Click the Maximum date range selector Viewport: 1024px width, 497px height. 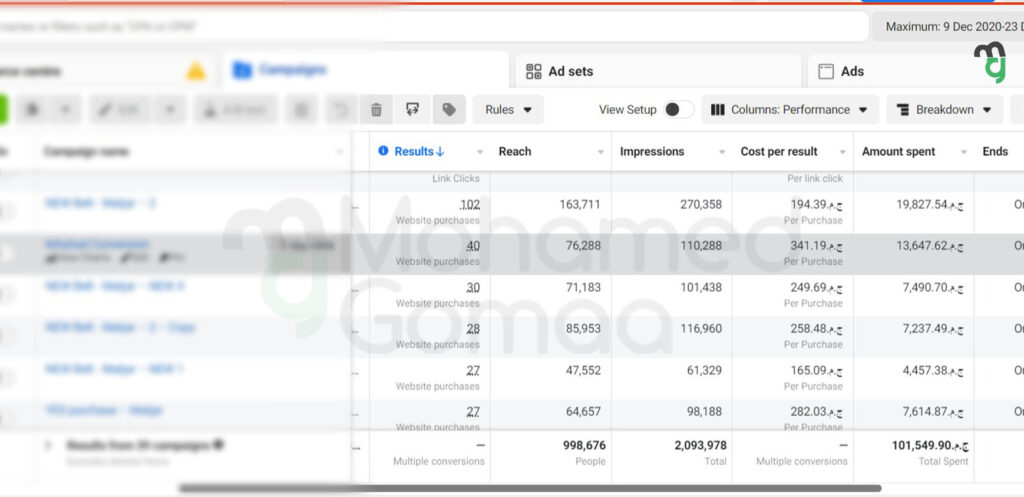pos(950,27)
